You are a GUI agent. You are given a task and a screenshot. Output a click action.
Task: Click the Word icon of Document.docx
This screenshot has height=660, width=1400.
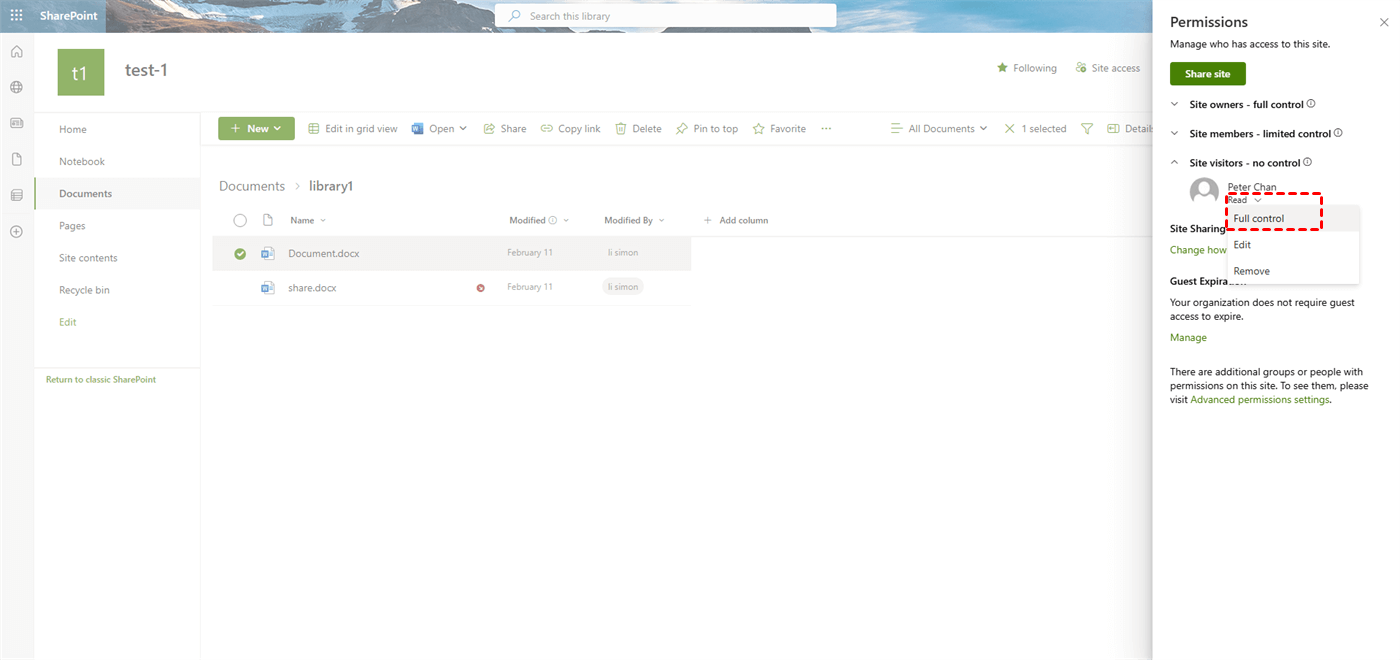(x=267, y=254)
